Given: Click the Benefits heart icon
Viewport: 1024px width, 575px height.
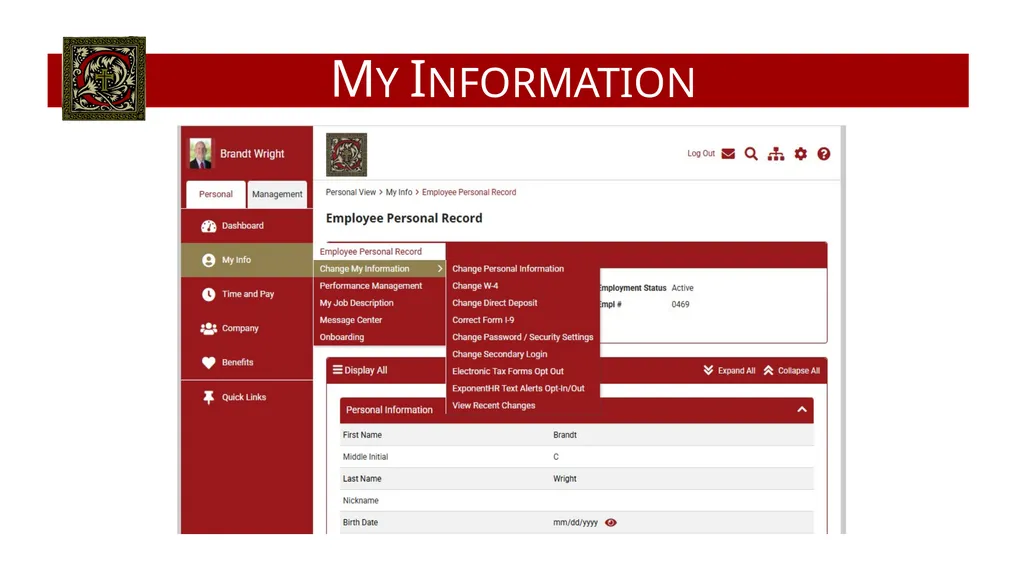Looking at the screenshot, I should [208, 362].
